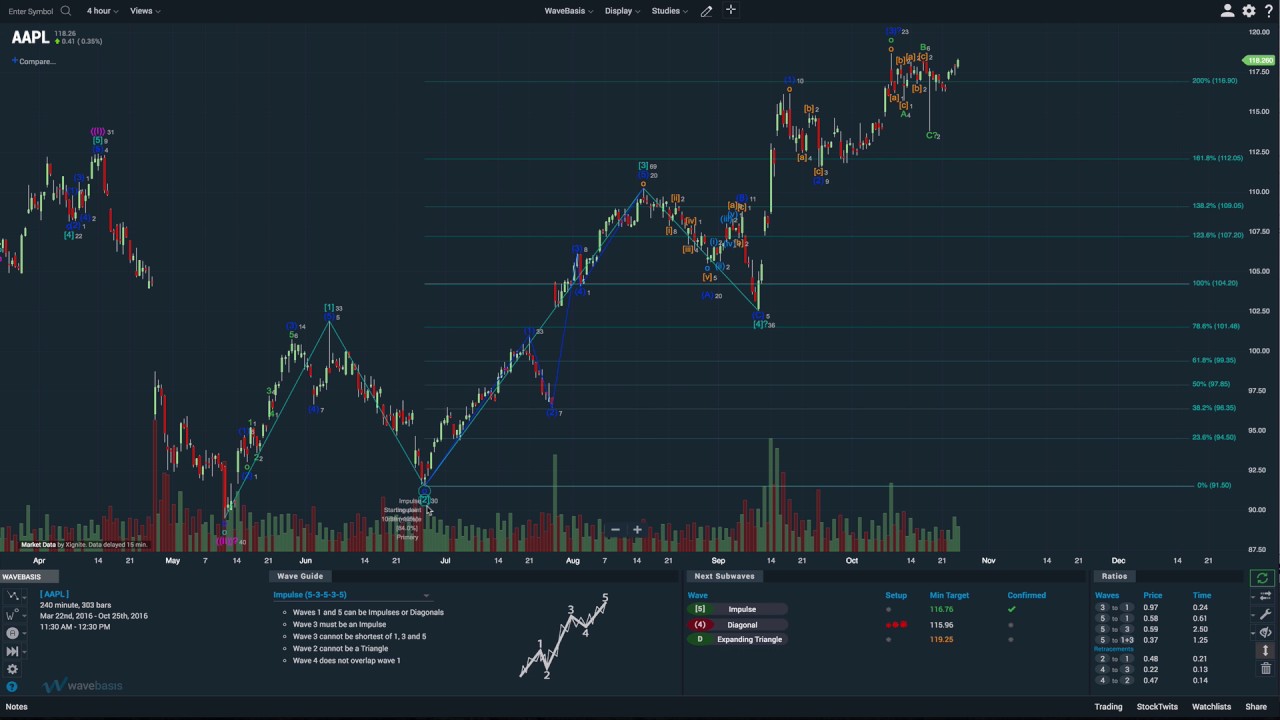Click the swap arrows icon in right toolbar

(x=1265, y=596)
